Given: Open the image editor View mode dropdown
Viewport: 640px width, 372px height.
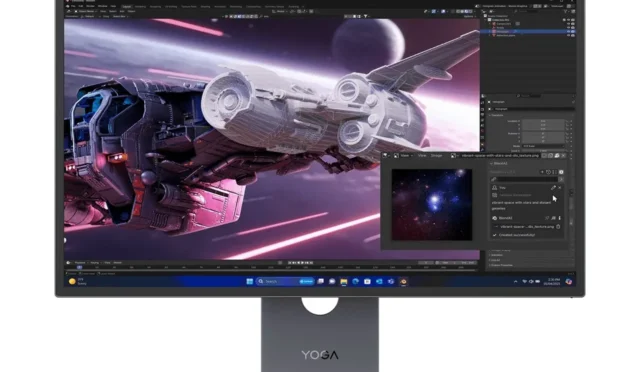Looking at the screenshot, I should 403,156.
